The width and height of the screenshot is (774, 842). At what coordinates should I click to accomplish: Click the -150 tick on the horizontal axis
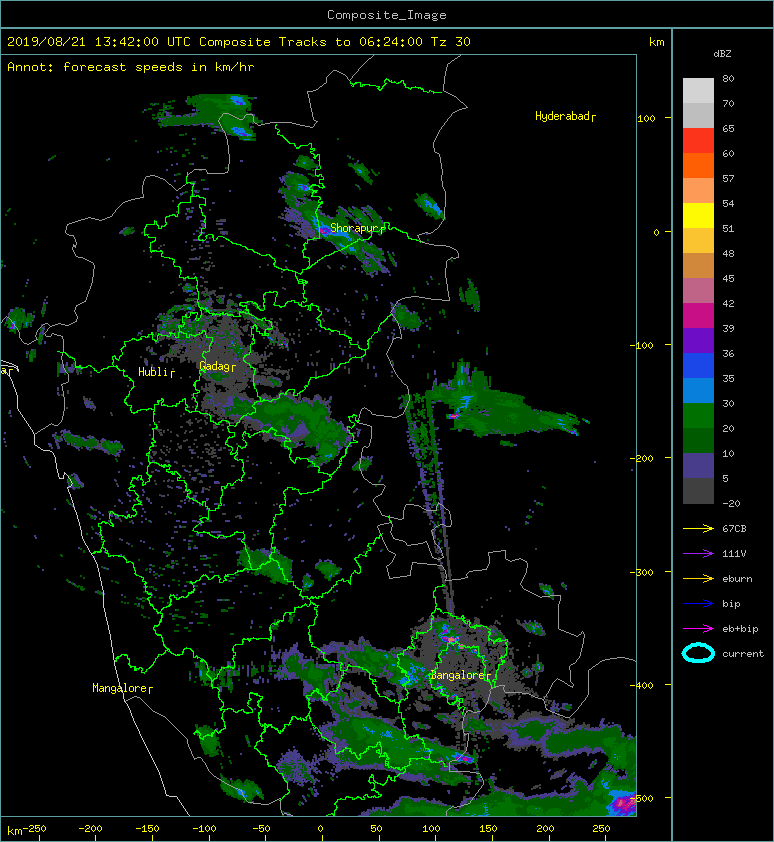(147, 829)
